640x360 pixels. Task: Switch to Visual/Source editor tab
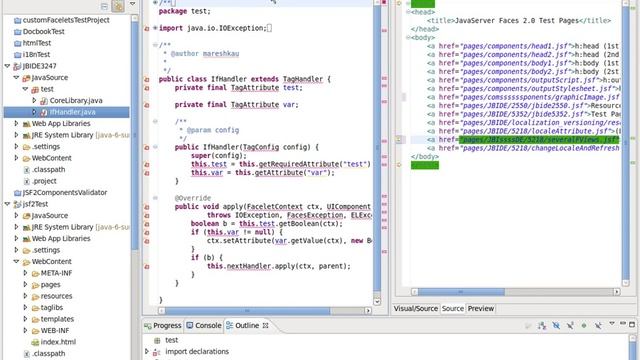coord(416,309)
